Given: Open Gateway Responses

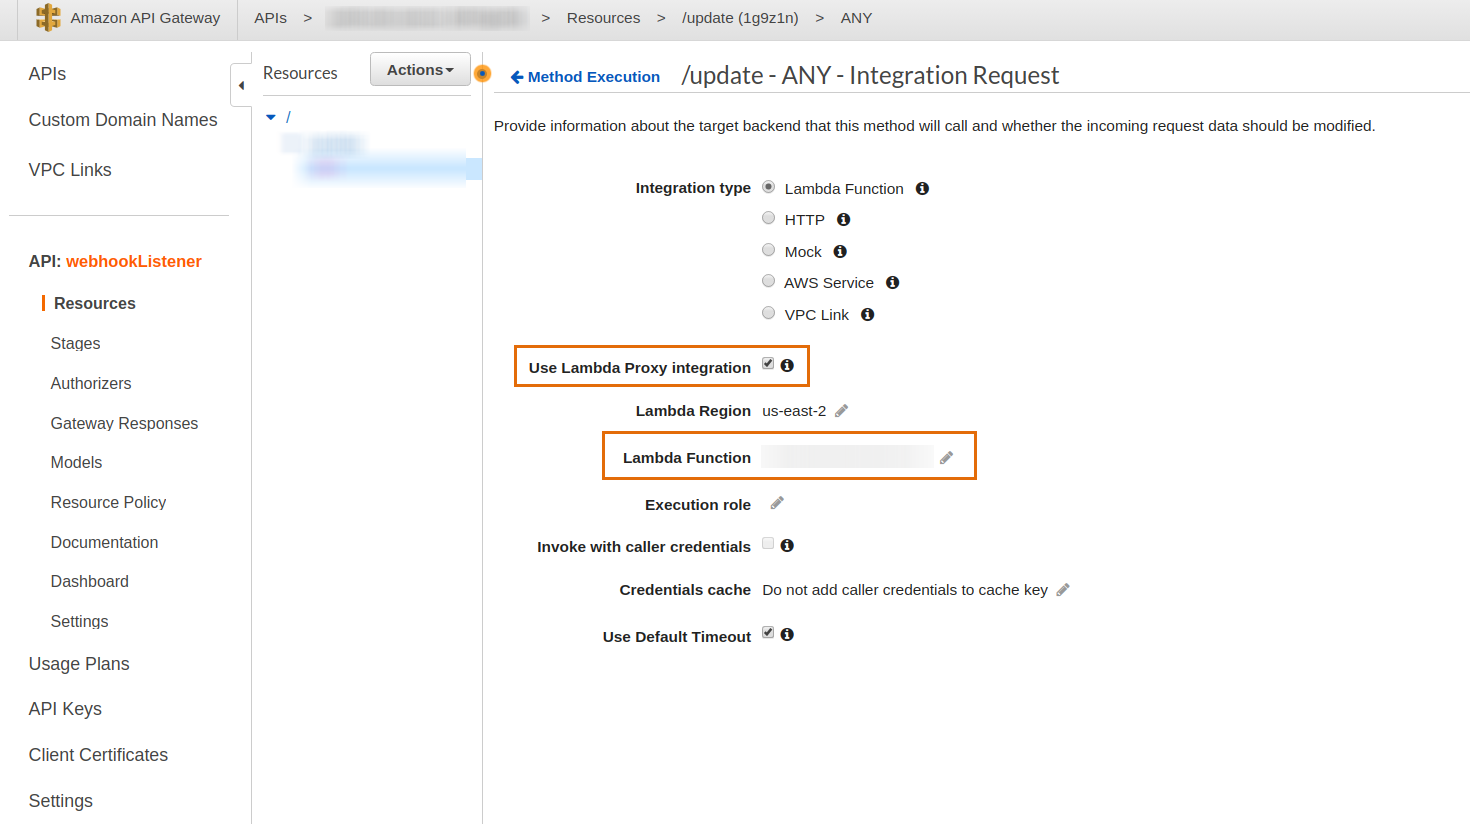Looking at the screenshot, I should pyautogui.click(x=124, y=423).
